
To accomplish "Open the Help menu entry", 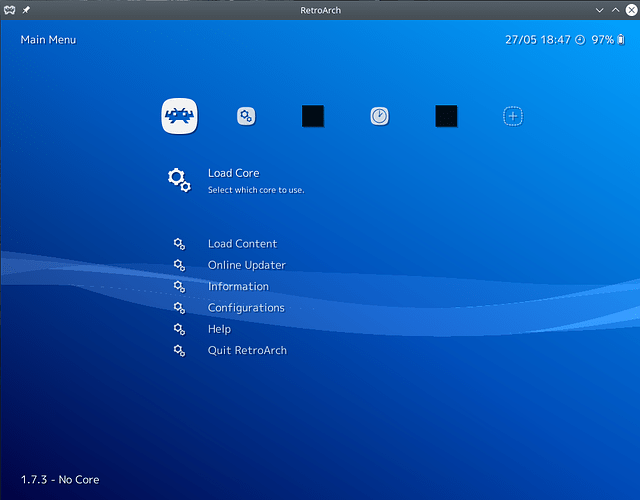I will (x=219, y=329).
